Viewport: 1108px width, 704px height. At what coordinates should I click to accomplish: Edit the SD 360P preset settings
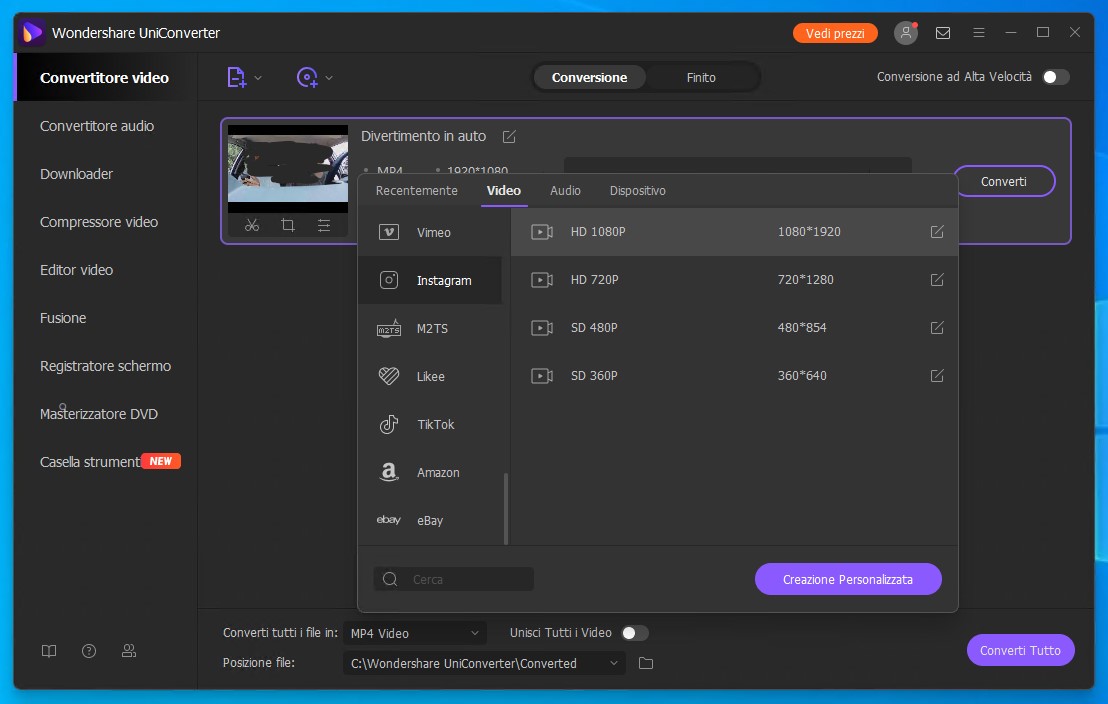click(937, 376)
